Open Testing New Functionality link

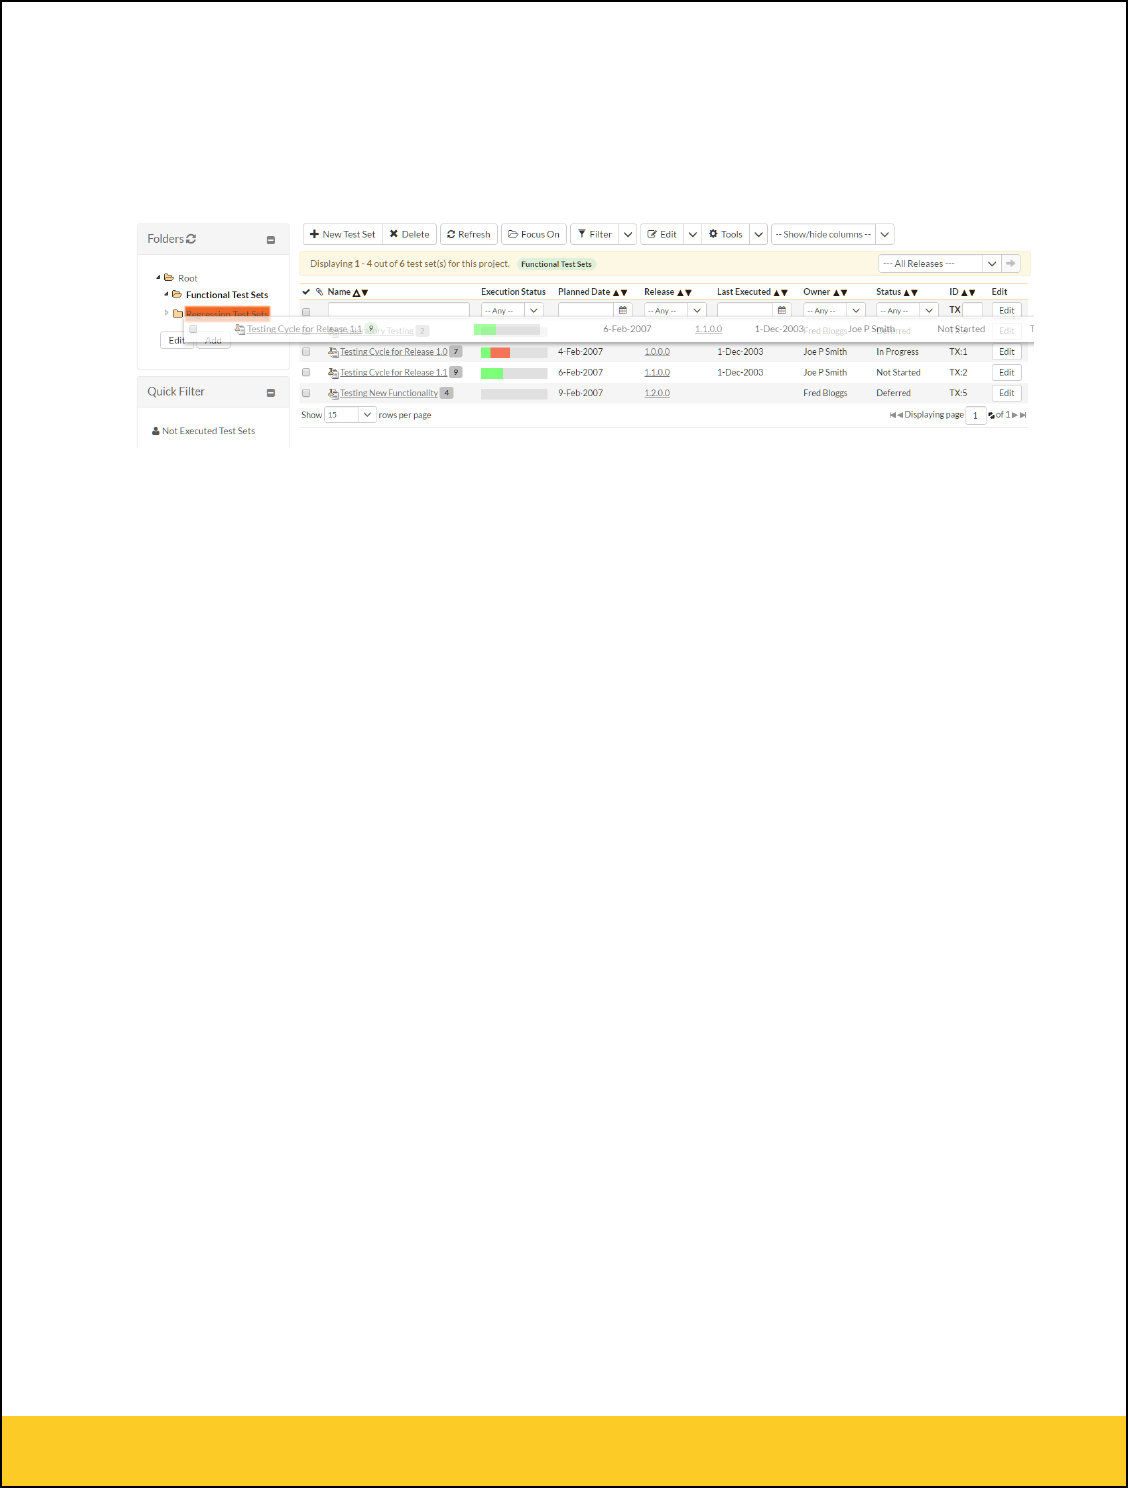pyautogui.click(x=389, y=393)
